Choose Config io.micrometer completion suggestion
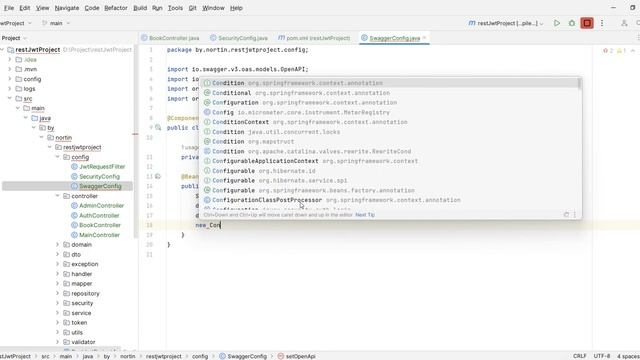The height and width of the screenshot is (360, 640). click(x=390, y=112)
